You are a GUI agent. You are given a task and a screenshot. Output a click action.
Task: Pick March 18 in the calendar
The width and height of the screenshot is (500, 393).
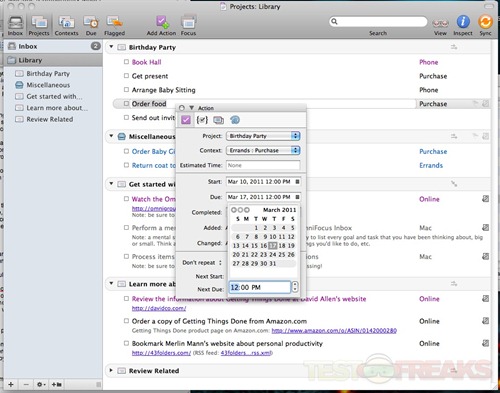282,246
